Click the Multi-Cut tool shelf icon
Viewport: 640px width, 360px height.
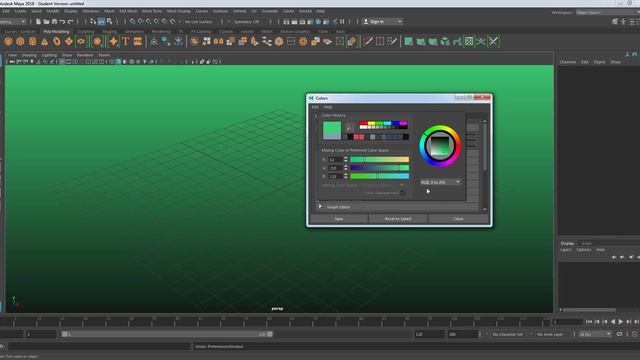click(x=368, y=41)
